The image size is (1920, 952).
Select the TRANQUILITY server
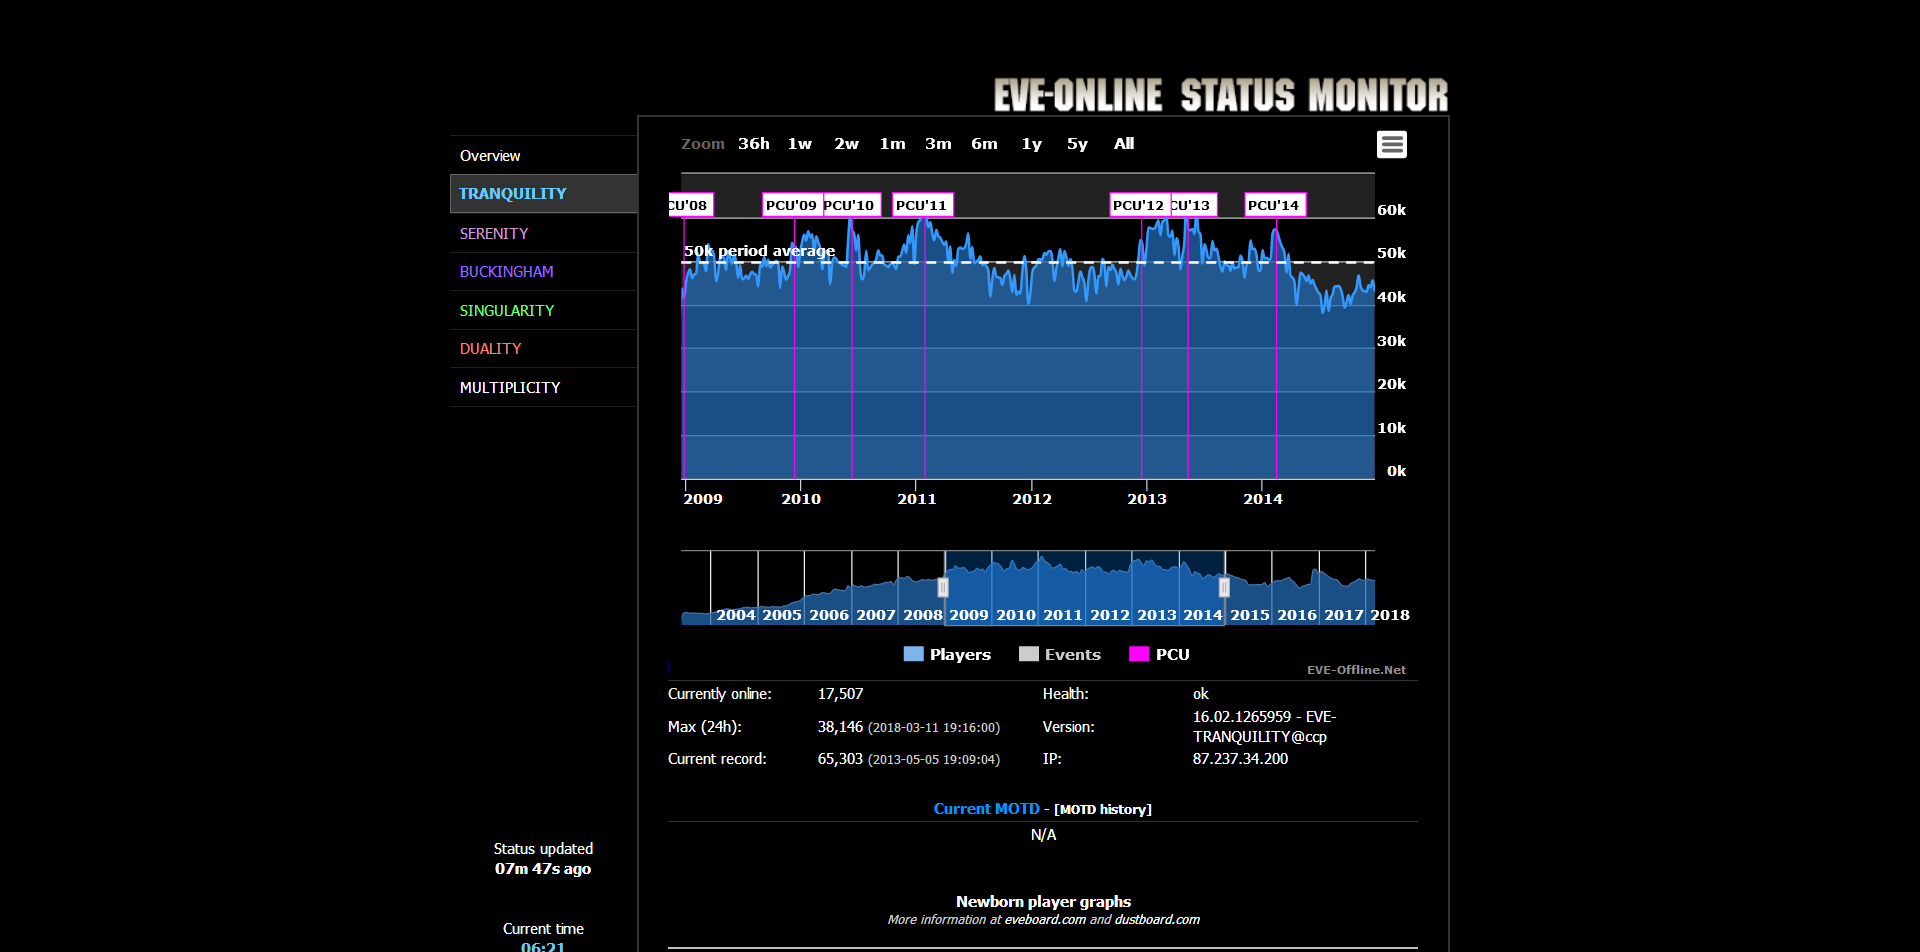(x=543, y=193)
